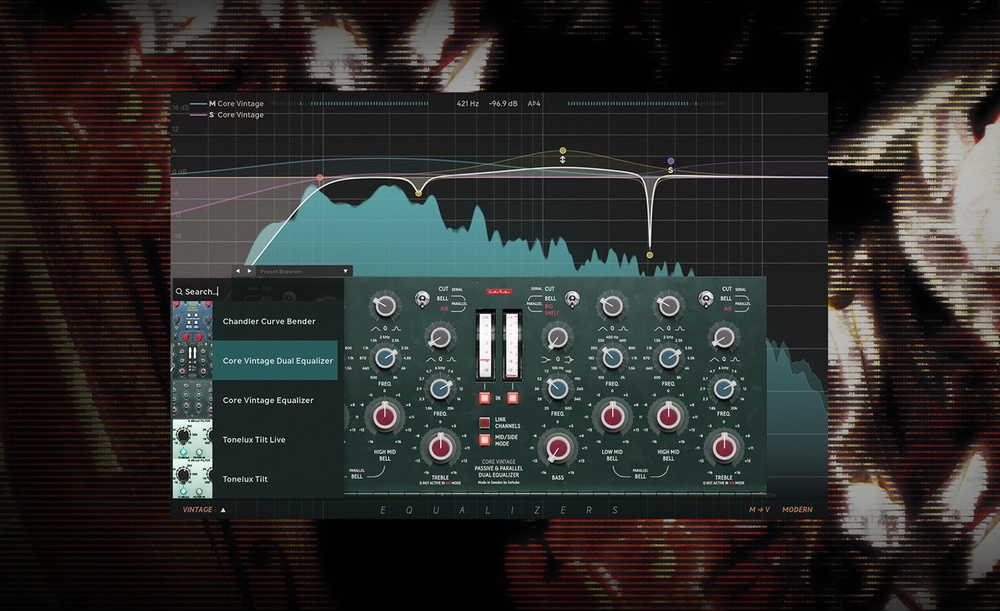Click the Tonelux Tilt thumbnail image

pos(193,479)
